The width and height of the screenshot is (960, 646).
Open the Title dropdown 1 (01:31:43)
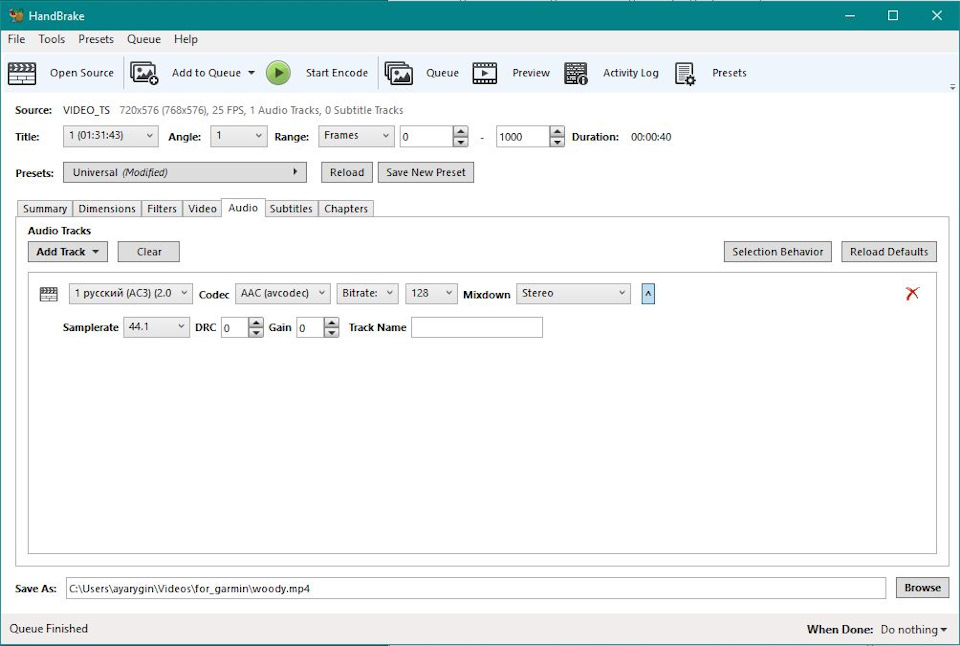click(111, 136)
